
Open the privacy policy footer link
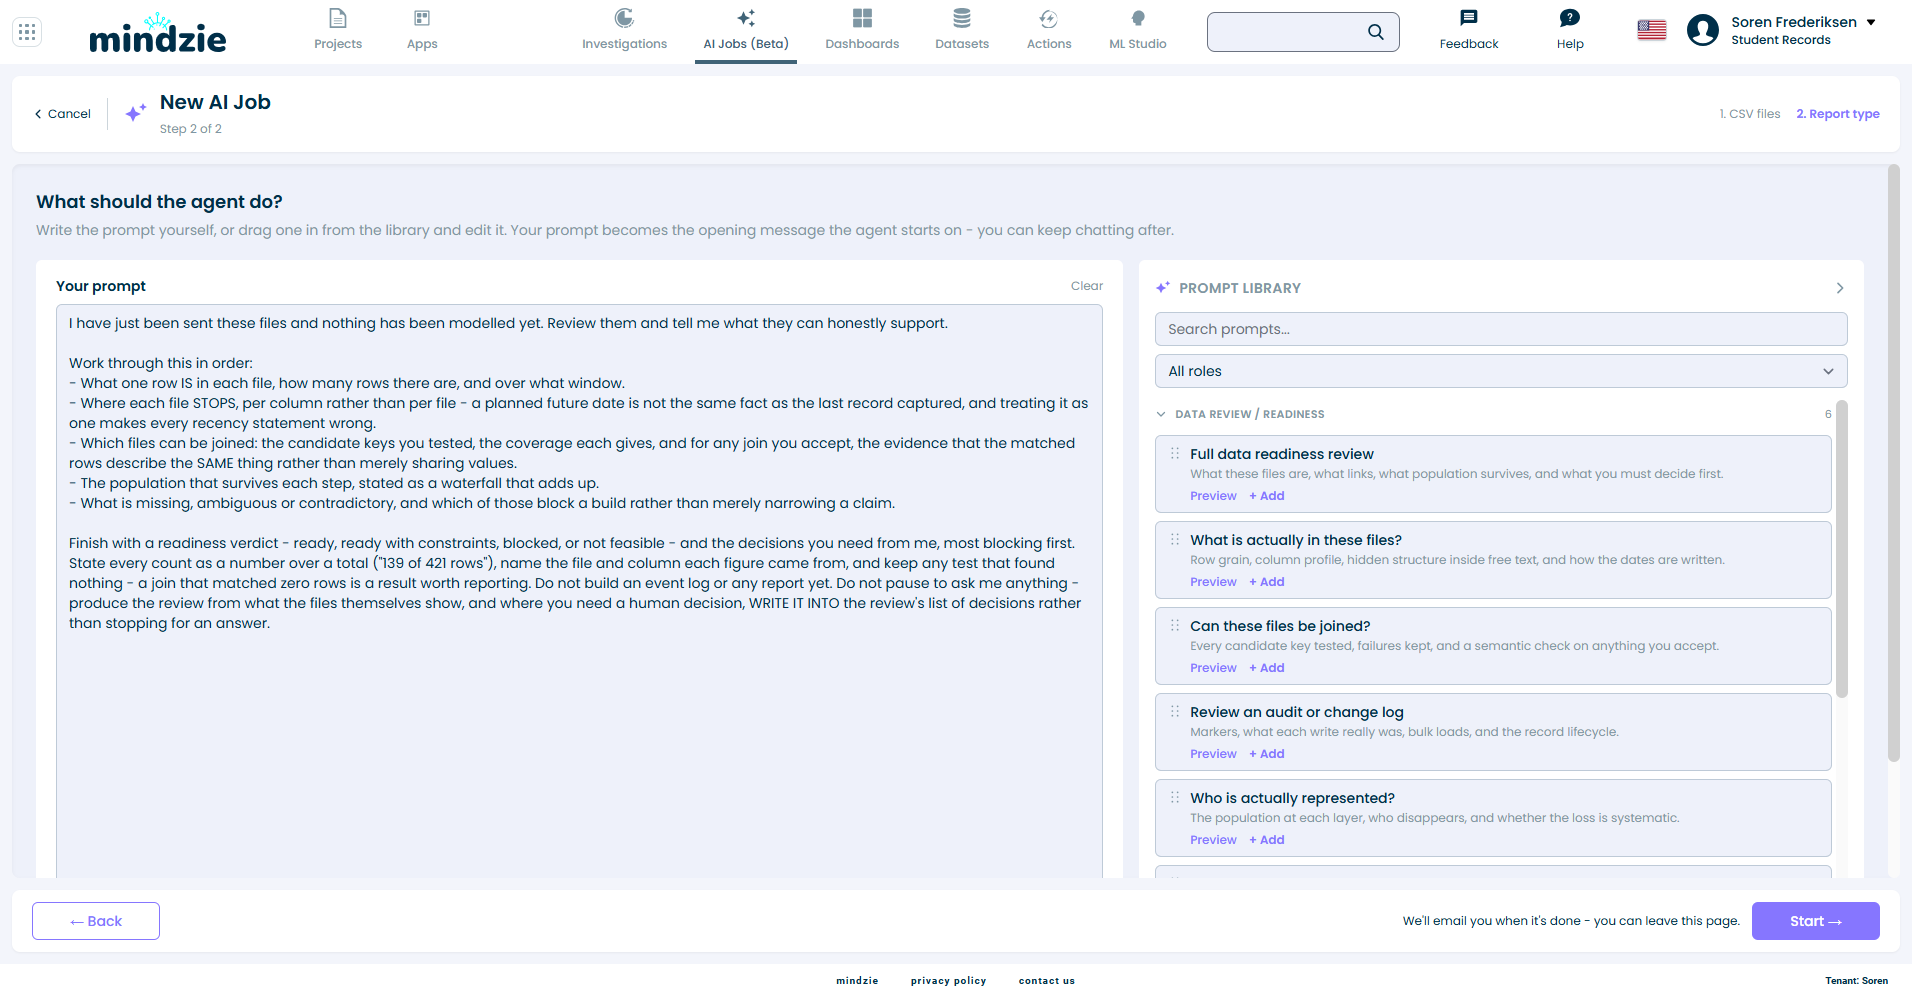tap(948, 981)
